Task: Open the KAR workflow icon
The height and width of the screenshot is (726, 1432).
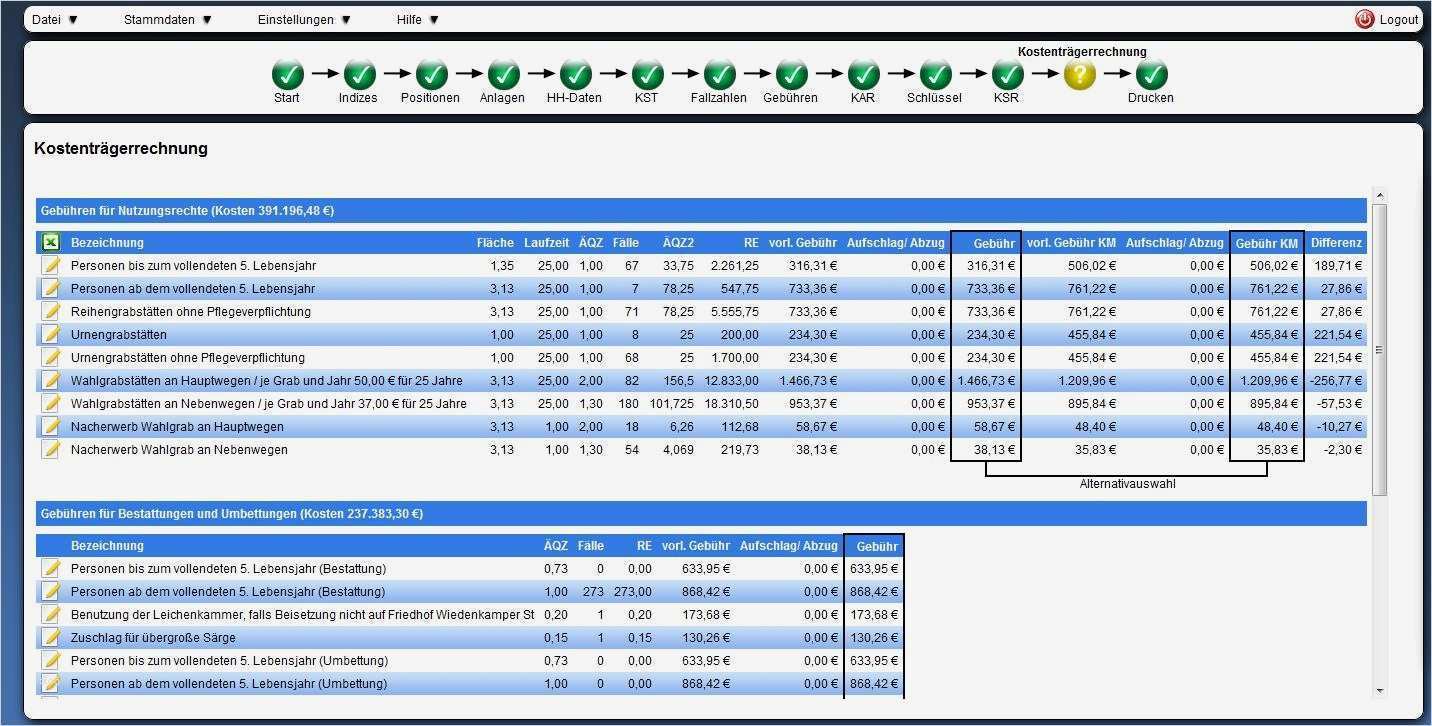Action: click(862, 73)
